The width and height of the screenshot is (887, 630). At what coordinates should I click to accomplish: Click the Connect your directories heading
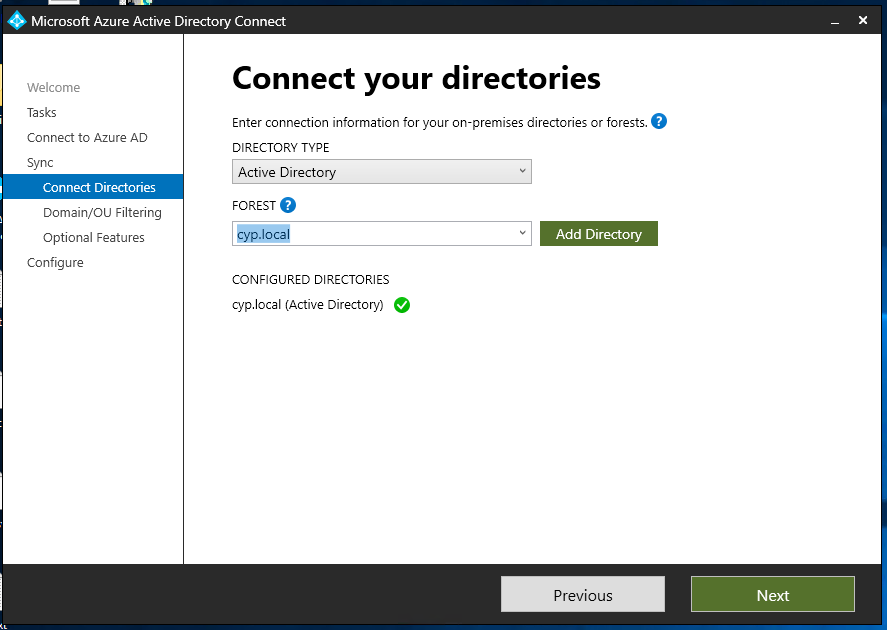tap(416, 78)
